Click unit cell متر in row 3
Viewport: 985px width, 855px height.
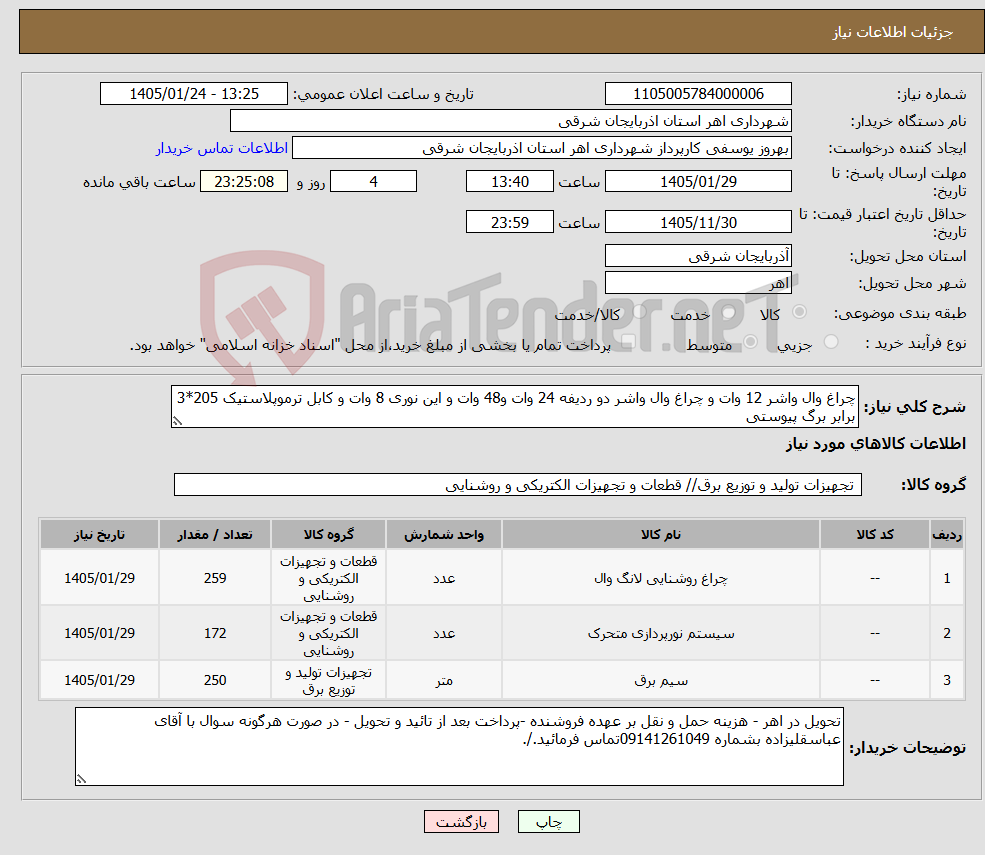444,680
